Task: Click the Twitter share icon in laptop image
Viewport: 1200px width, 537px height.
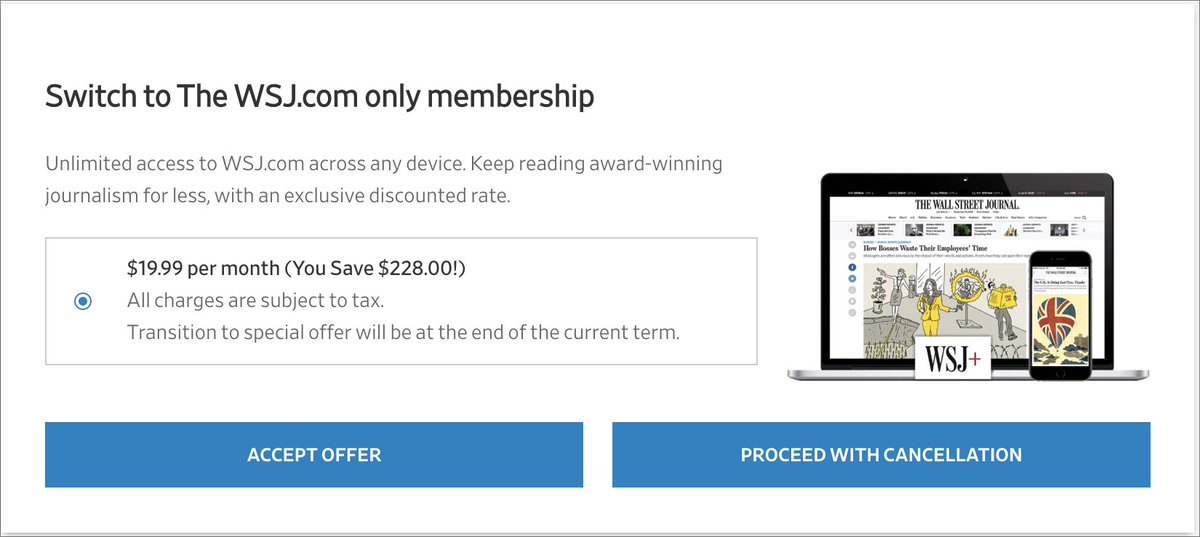Action: coord(852,279)
